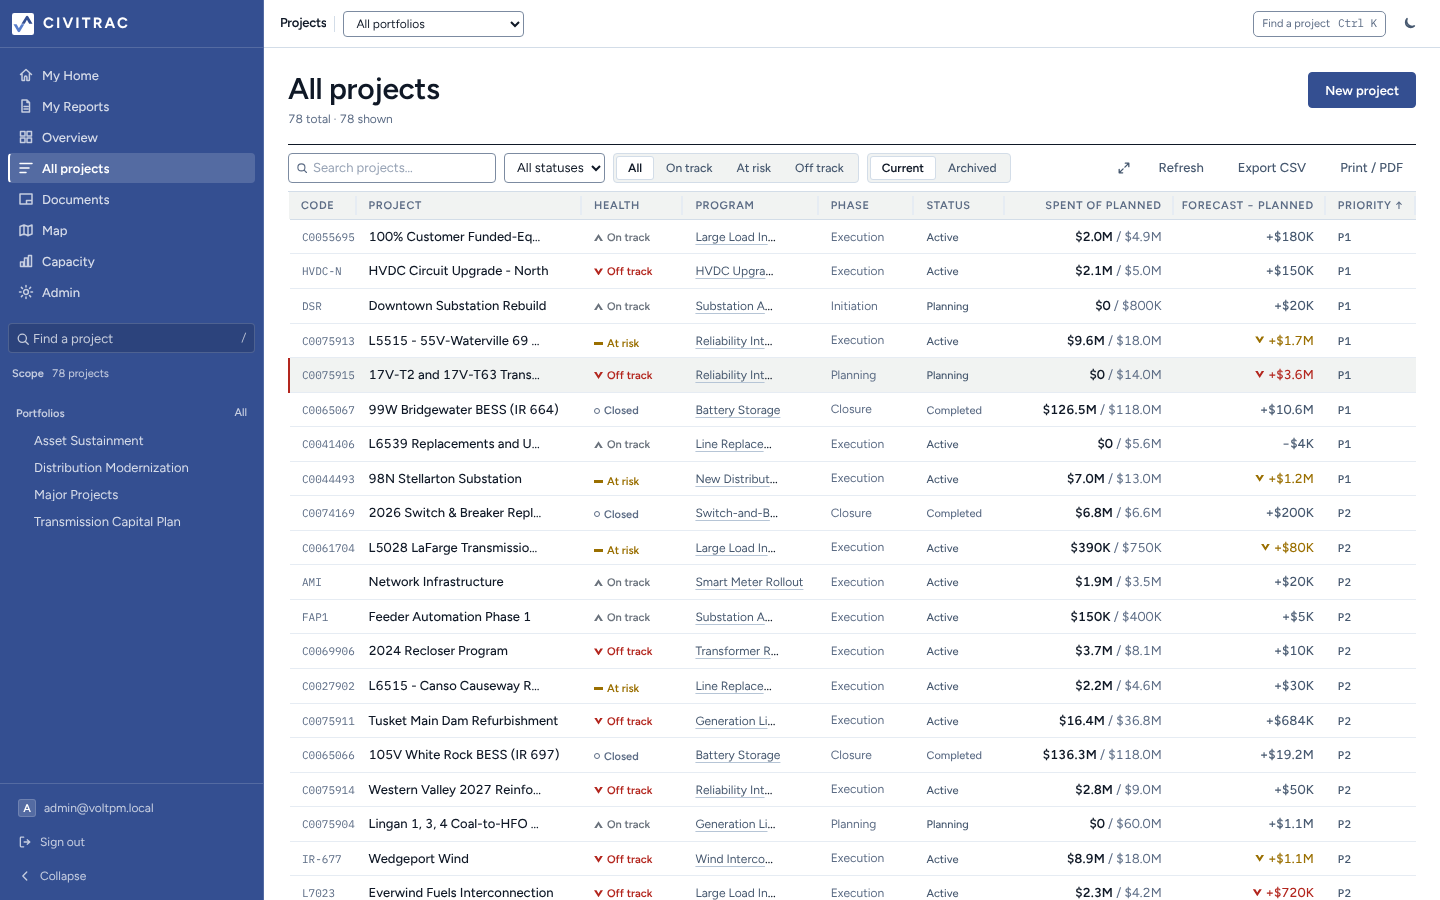Export the list as CSV
The width and height of the screenshot is (1440, 900).
(1272, 168)
